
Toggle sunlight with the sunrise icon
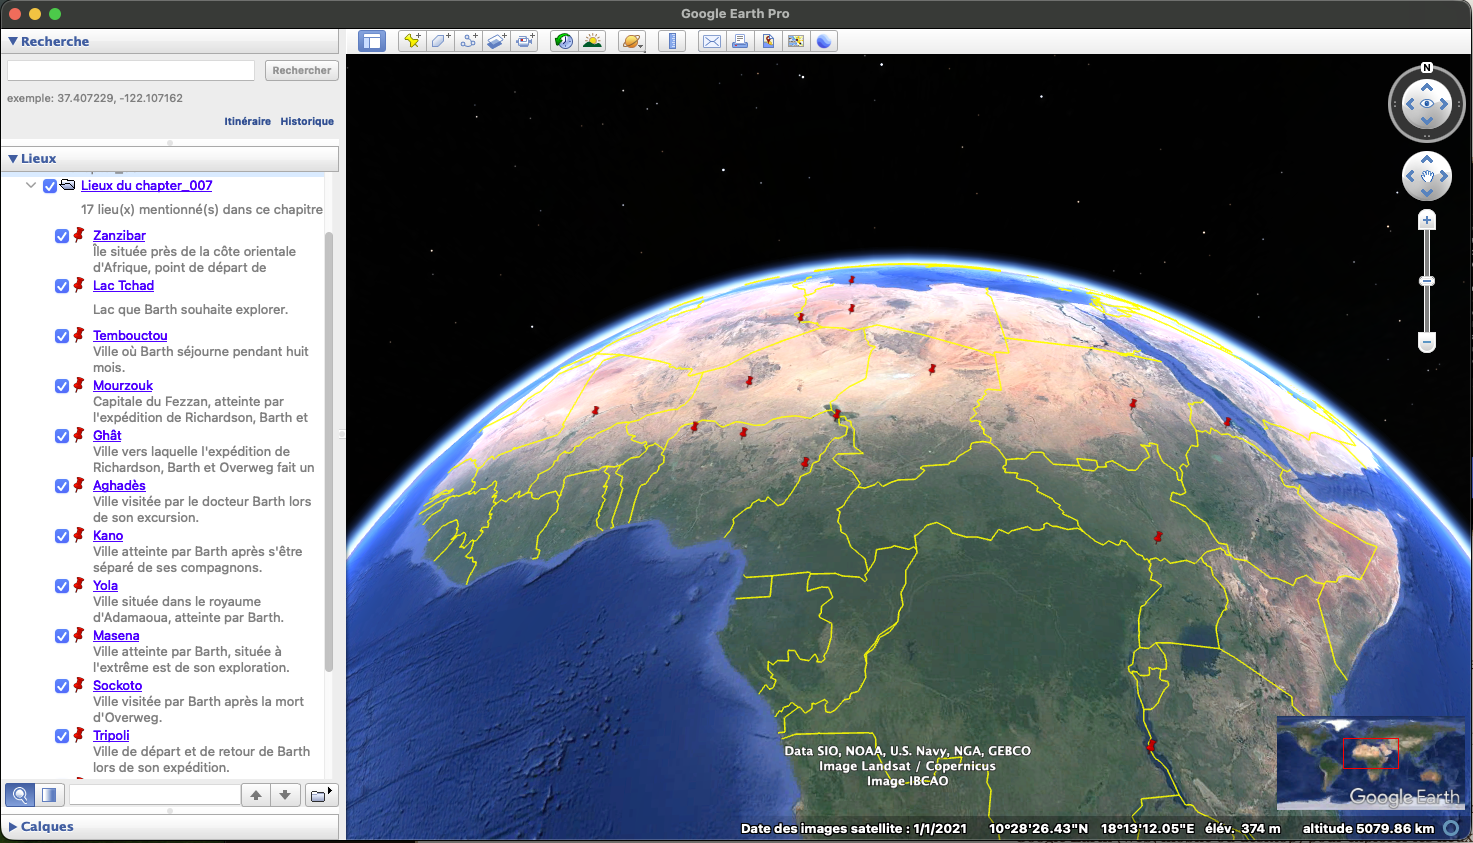click(x=593, y=41)
